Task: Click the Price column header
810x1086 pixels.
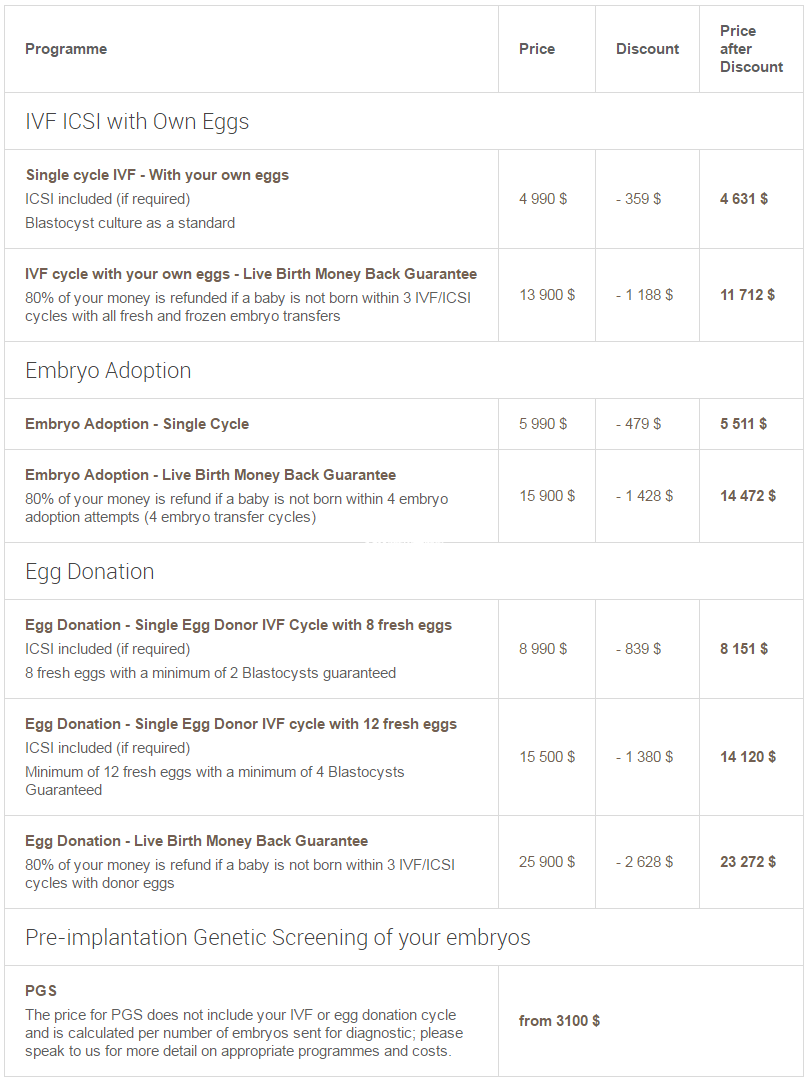Action: 537,49
